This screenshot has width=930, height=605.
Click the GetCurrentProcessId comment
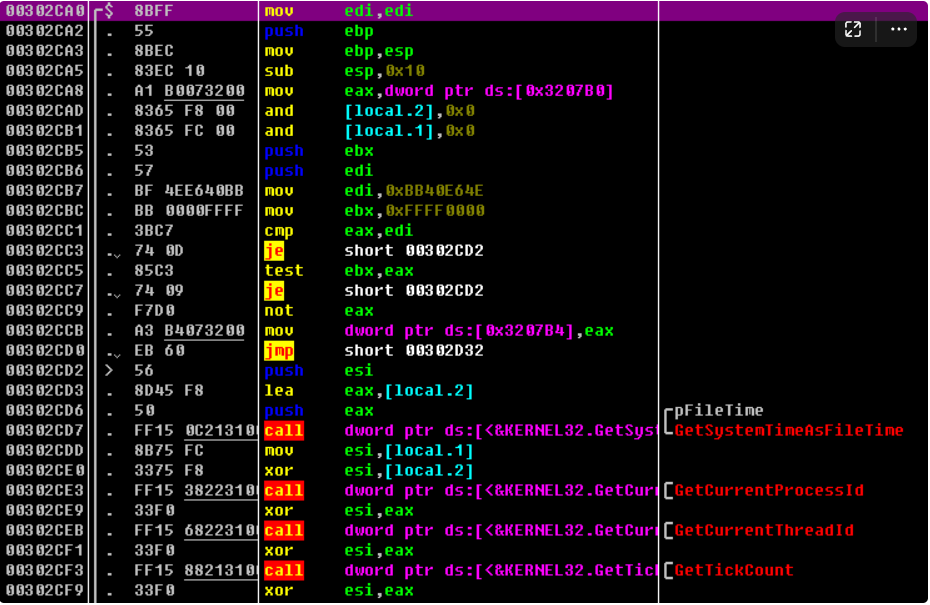pos(769,491)
